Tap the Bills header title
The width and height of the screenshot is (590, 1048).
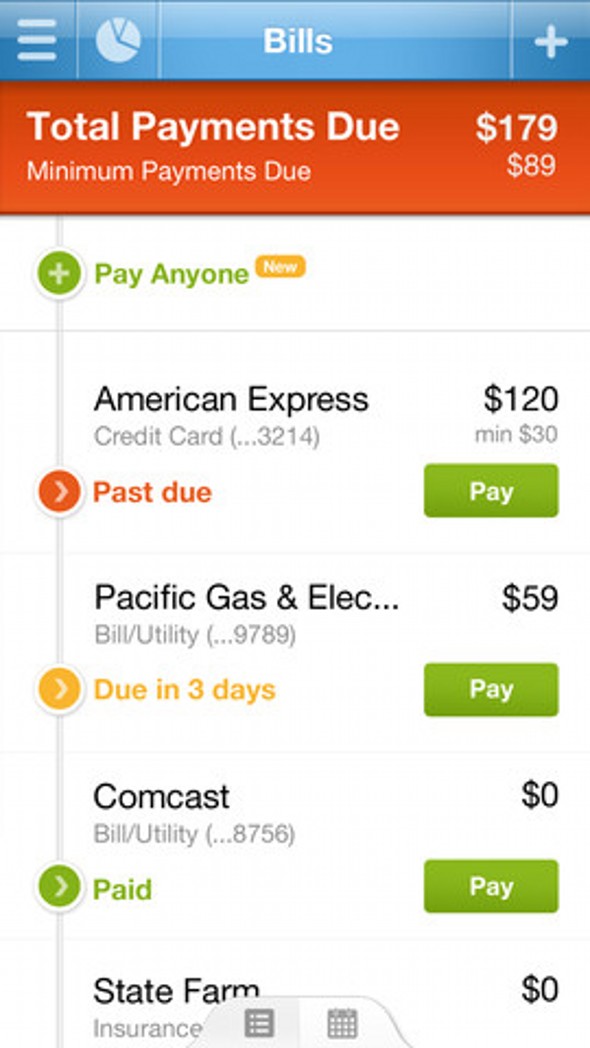pos(298,41)
